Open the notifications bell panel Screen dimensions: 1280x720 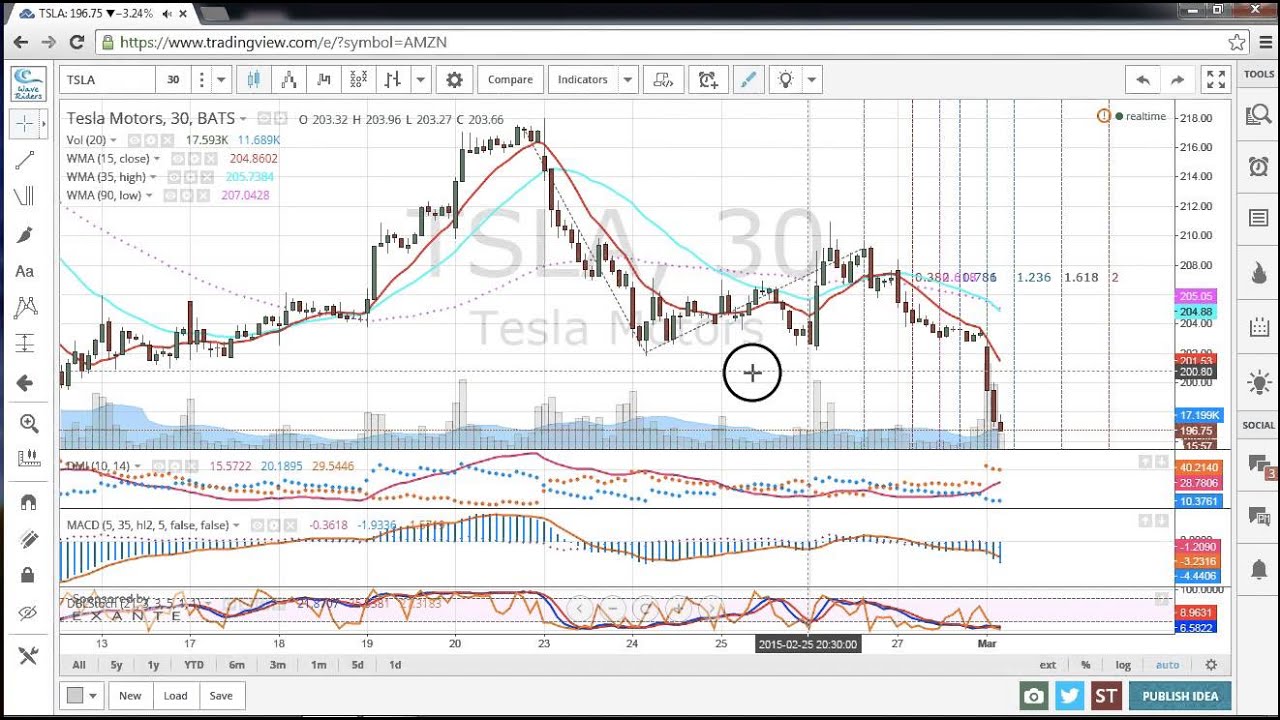(1259, 570)
